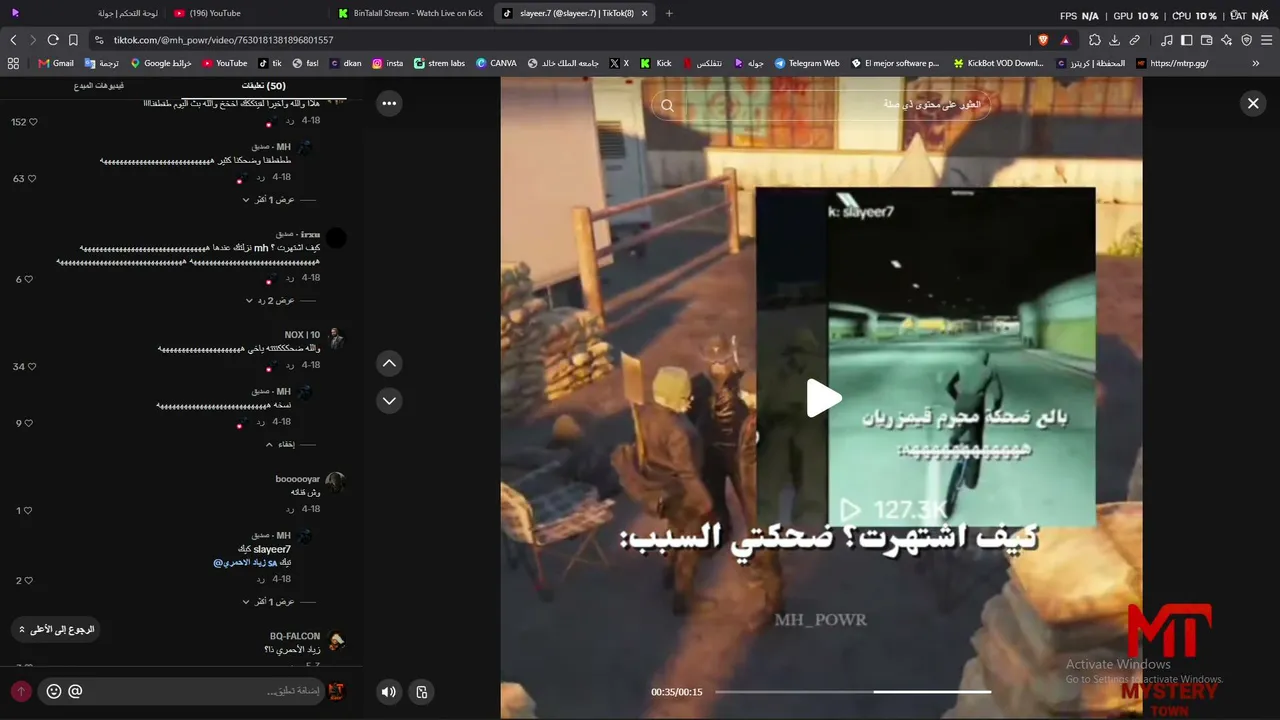Bookmark this page with the bookmark icon

[x=73, y=40]
